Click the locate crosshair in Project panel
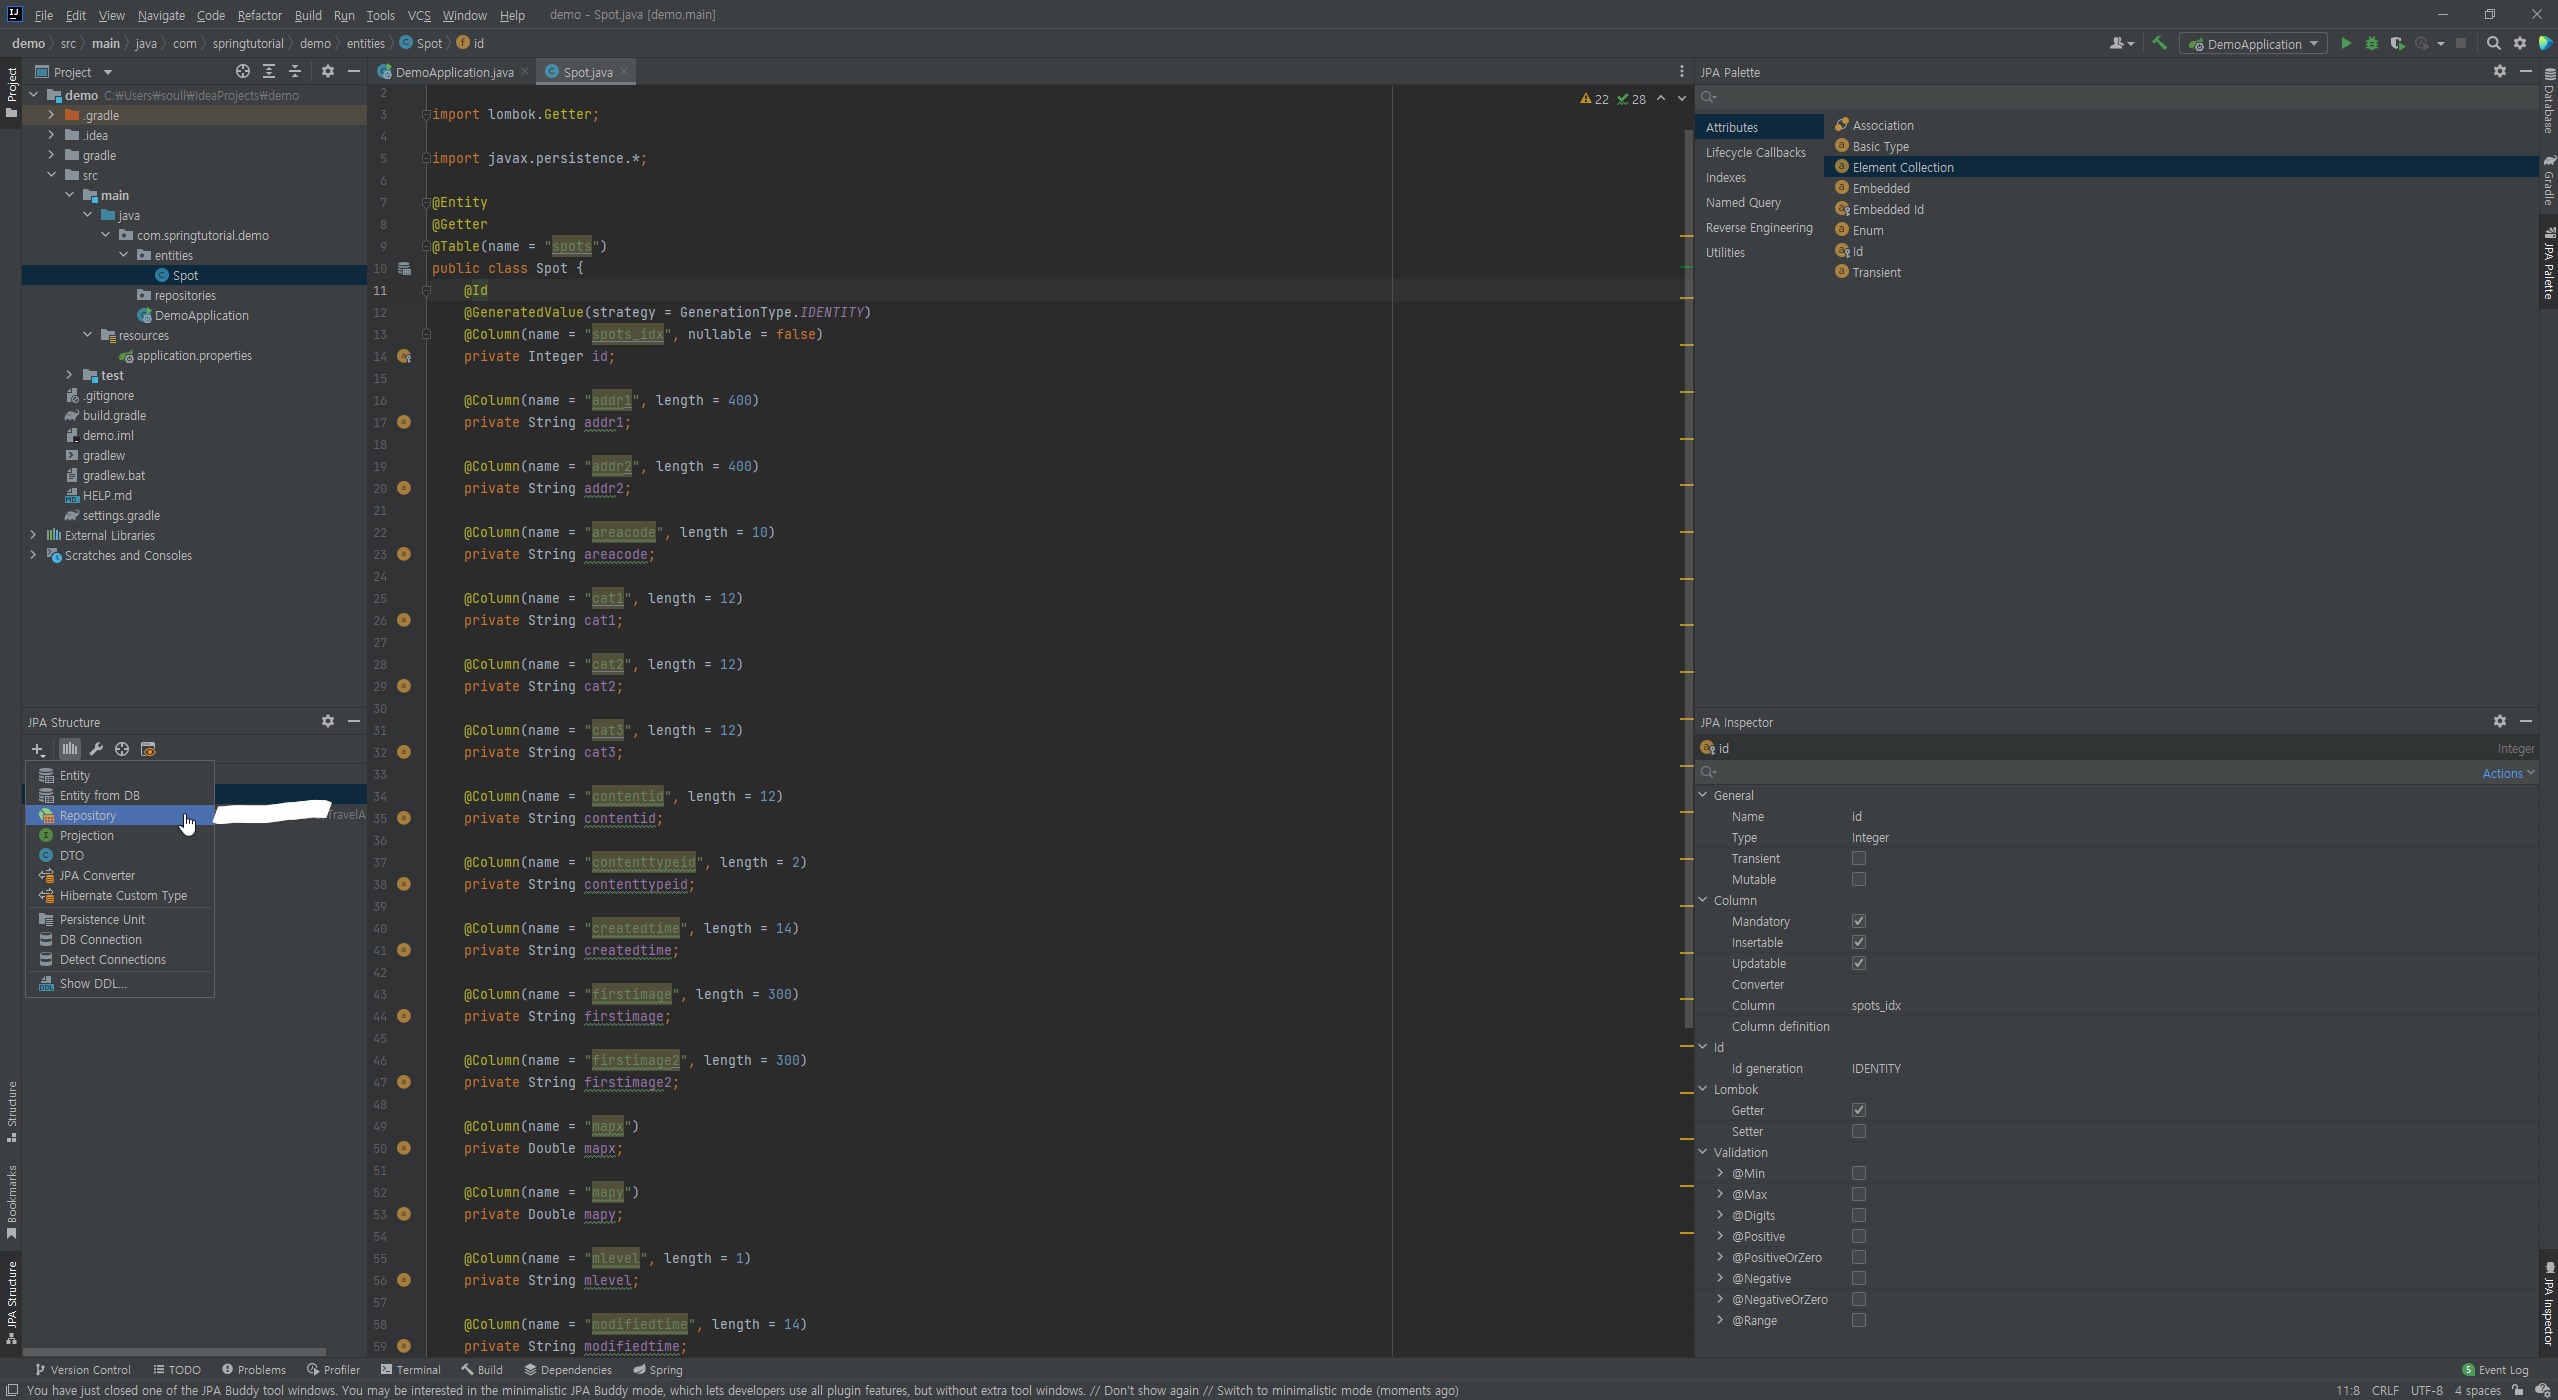 pos(242,71)
